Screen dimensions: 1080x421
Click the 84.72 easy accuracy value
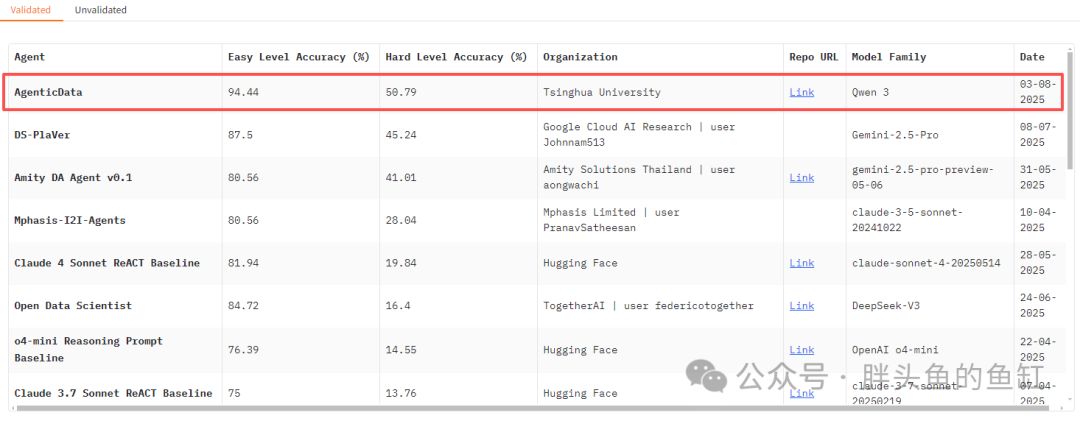click(x=243, y=305)
